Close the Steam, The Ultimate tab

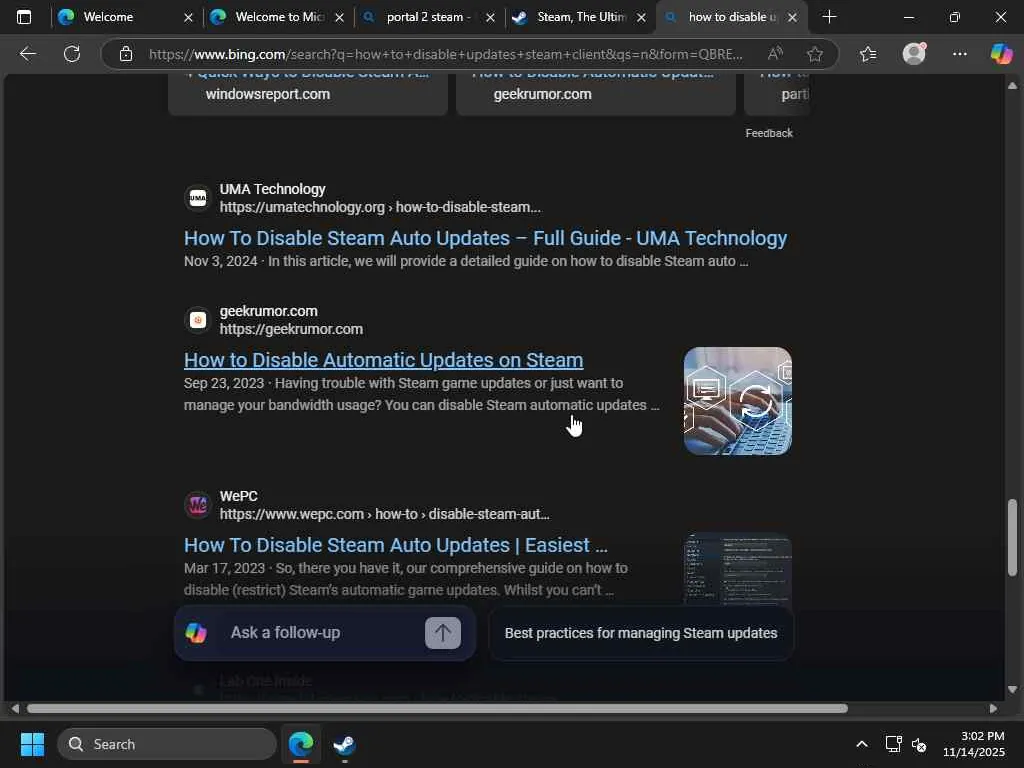click(641, 18)
